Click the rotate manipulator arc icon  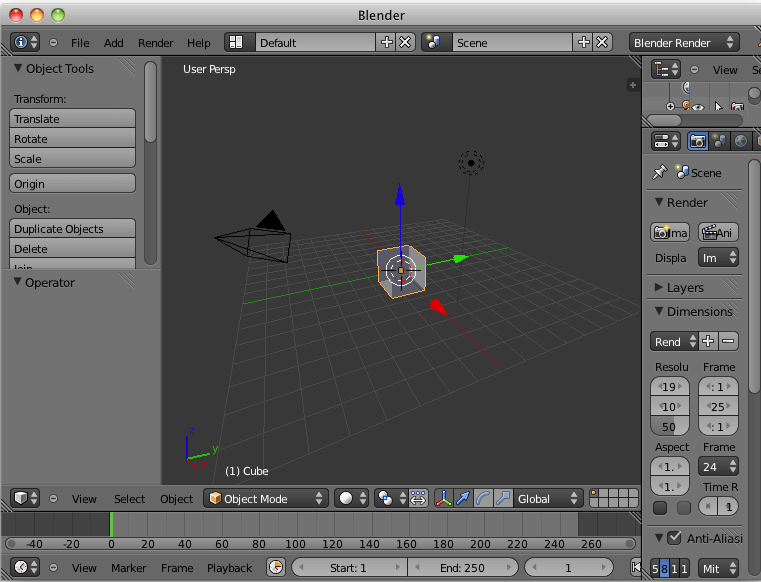(483, 498)
